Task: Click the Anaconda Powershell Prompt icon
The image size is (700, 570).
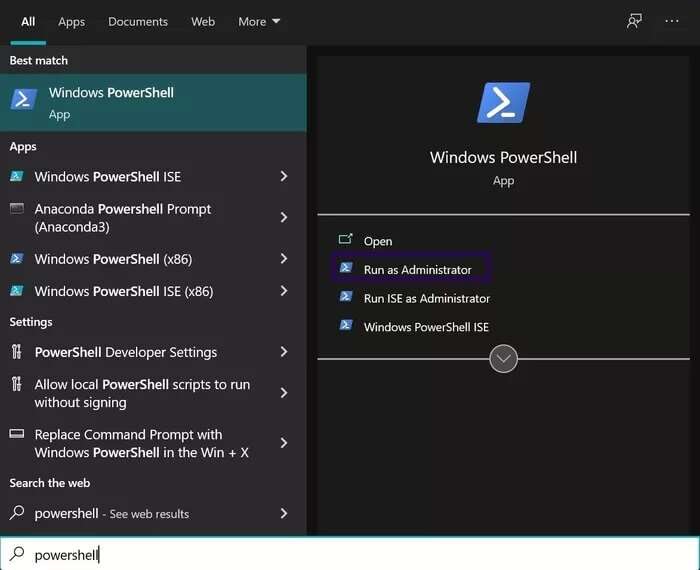Action: [x=17, y=208]
